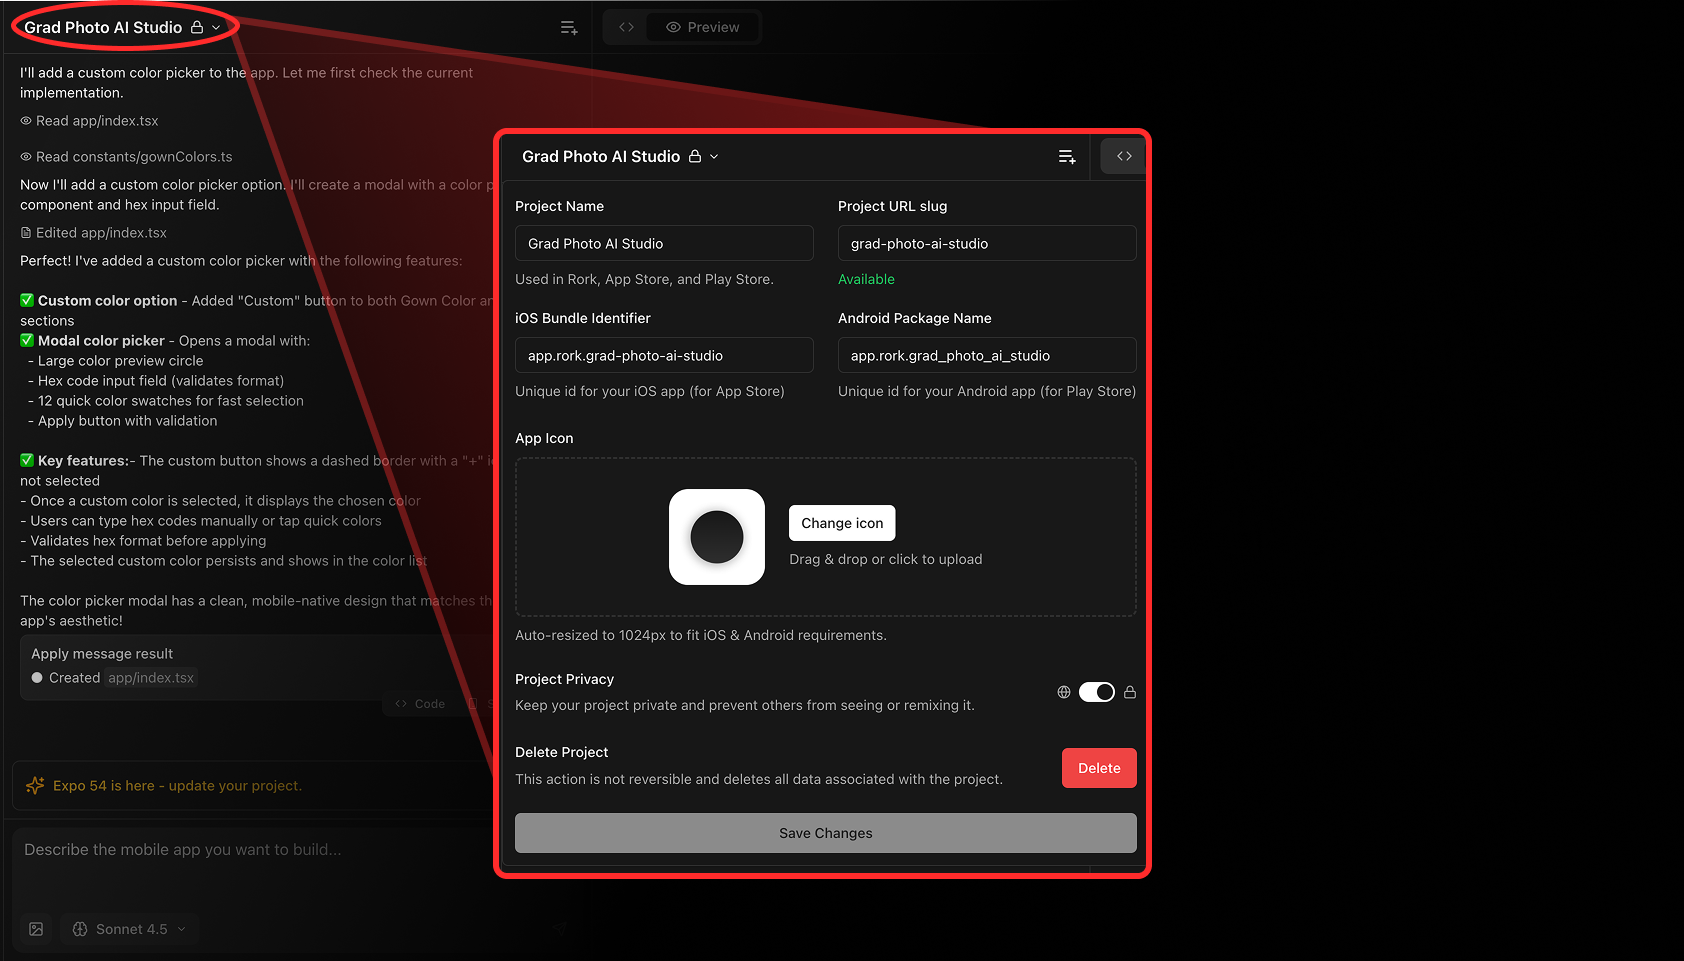The image size is (1684, 961).
Task: Click the Save Changes button
Action: [826, 833]
